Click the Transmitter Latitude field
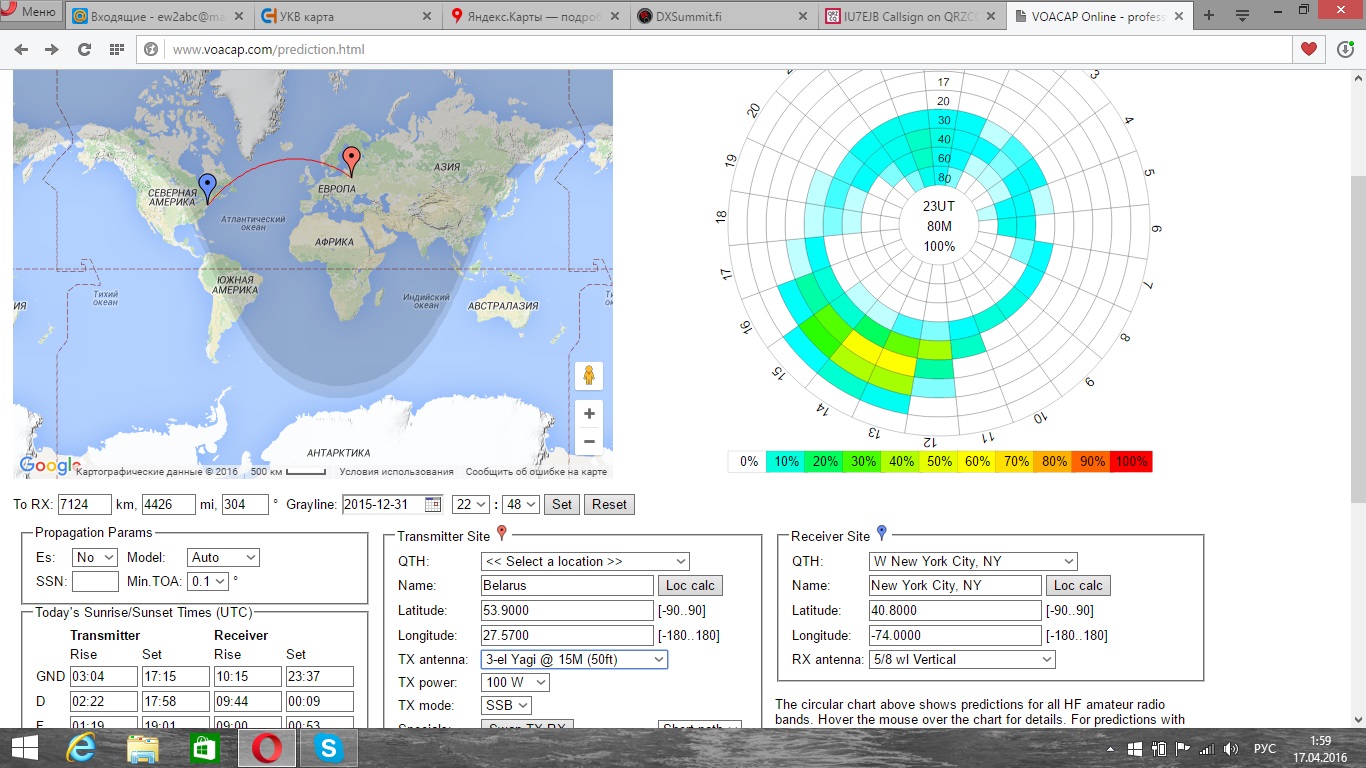The image size is (1366, 768). (x=567, y=610)
